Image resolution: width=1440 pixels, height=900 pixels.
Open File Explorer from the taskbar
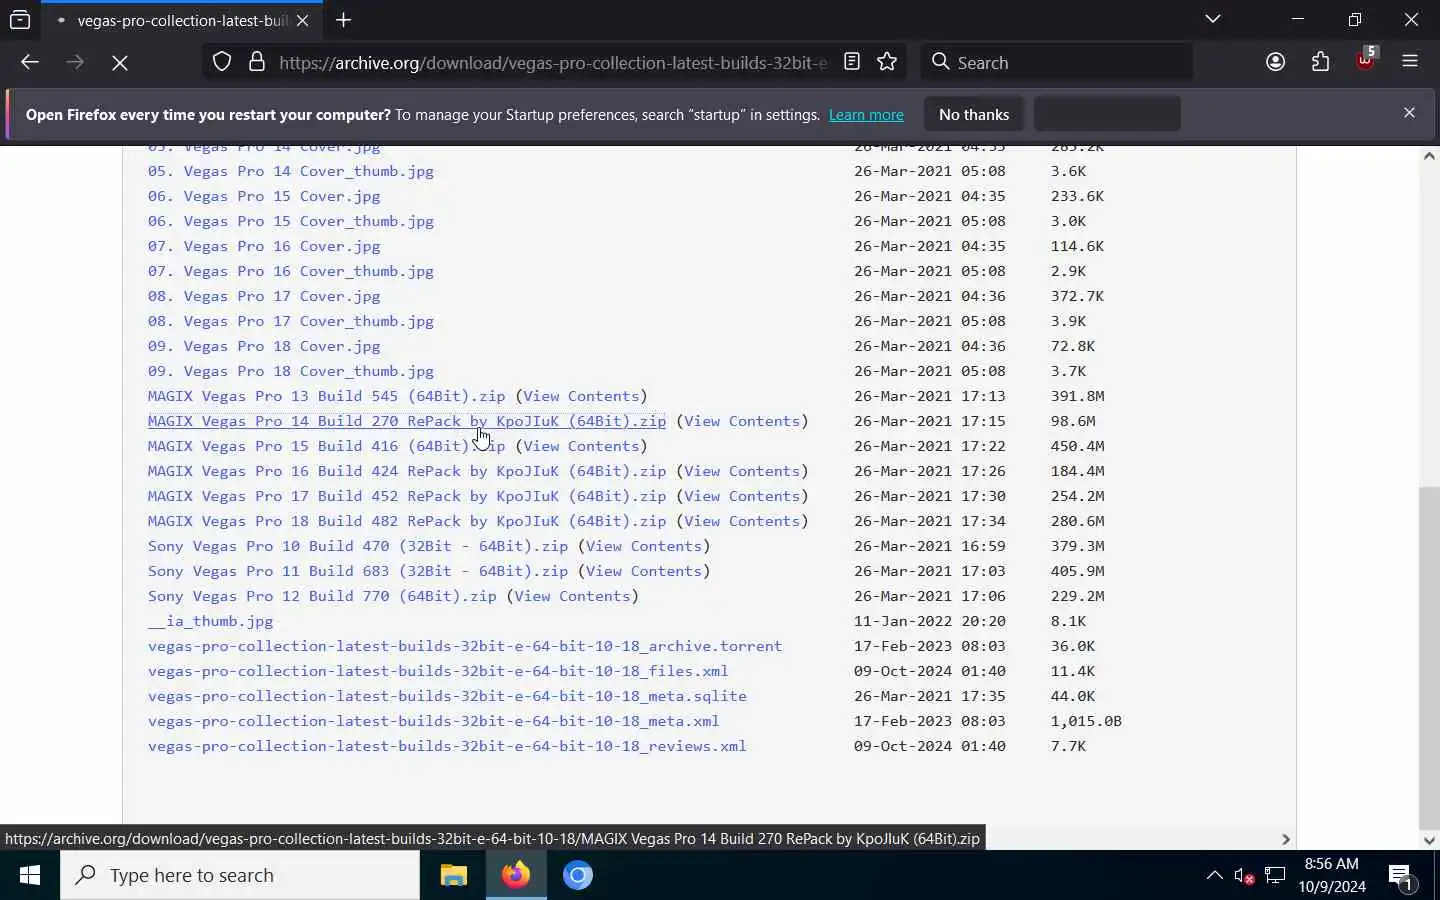pos(454,876)
